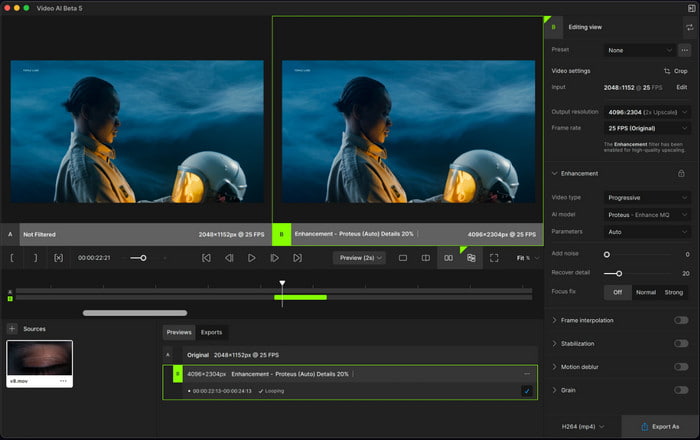The height and width of the screenshot is (440, 700).
Task: Click the input Edit link
Action: coord(682,87)
